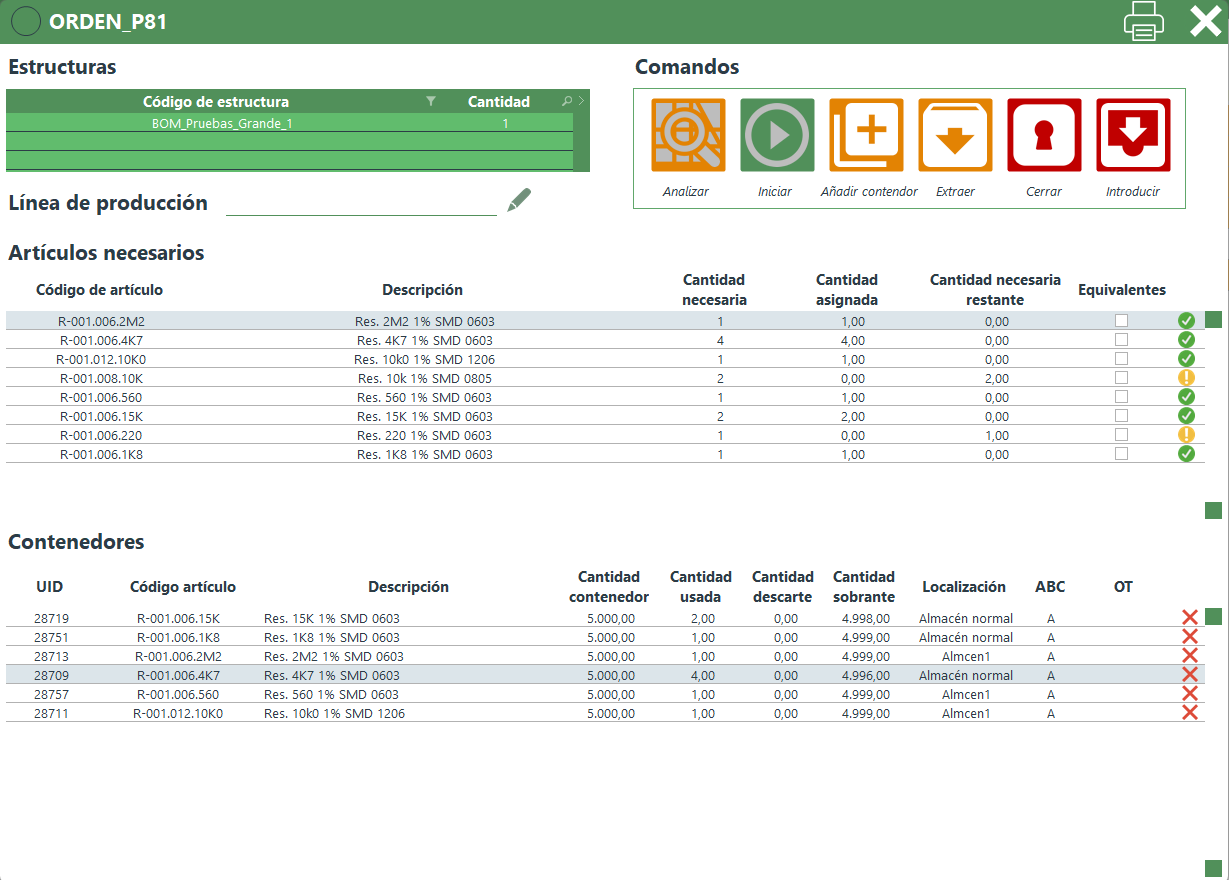Click the Añadir contendor icon
The image size is (1229, 880).
866,135
